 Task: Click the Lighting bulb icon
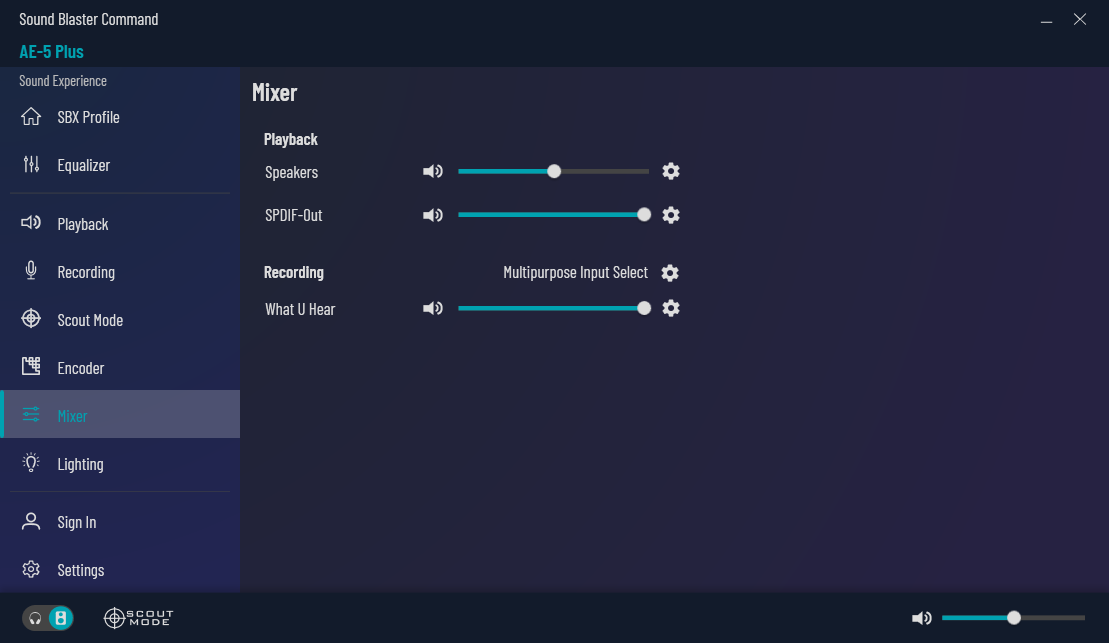pyautogui.click(x=31, y=463)
